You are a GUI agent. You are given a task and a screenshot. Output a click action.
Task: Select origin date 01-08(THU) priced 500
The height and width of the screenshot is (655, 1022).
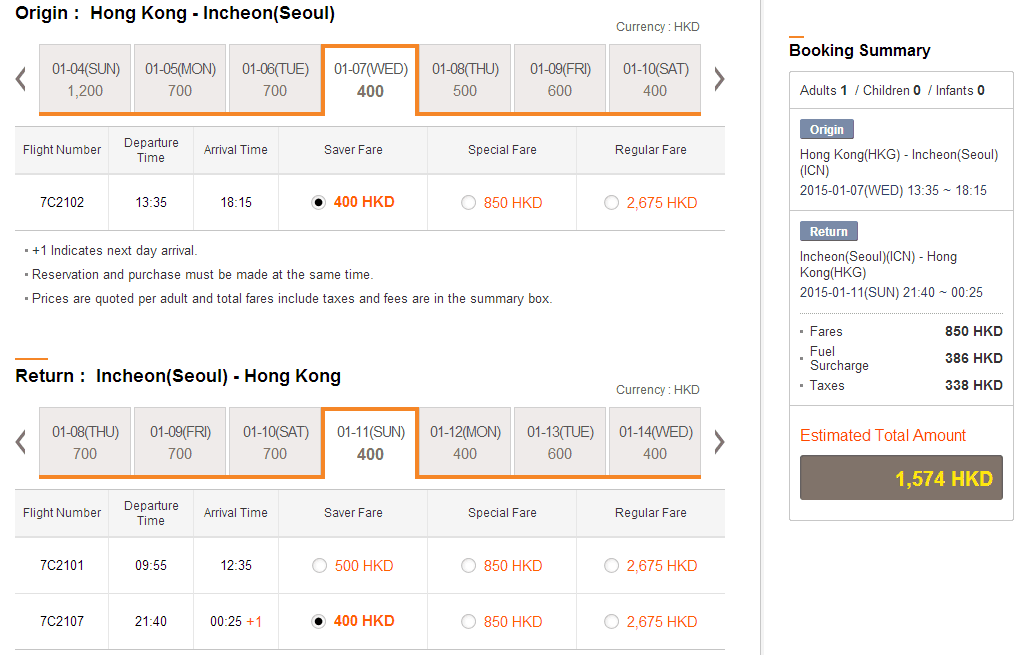tap(465, 79)
